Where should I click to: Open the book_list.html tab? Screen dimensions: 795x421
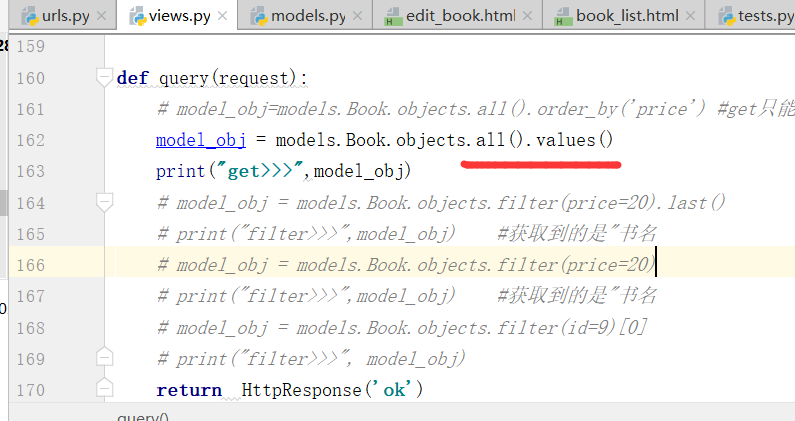pos(624,16)
